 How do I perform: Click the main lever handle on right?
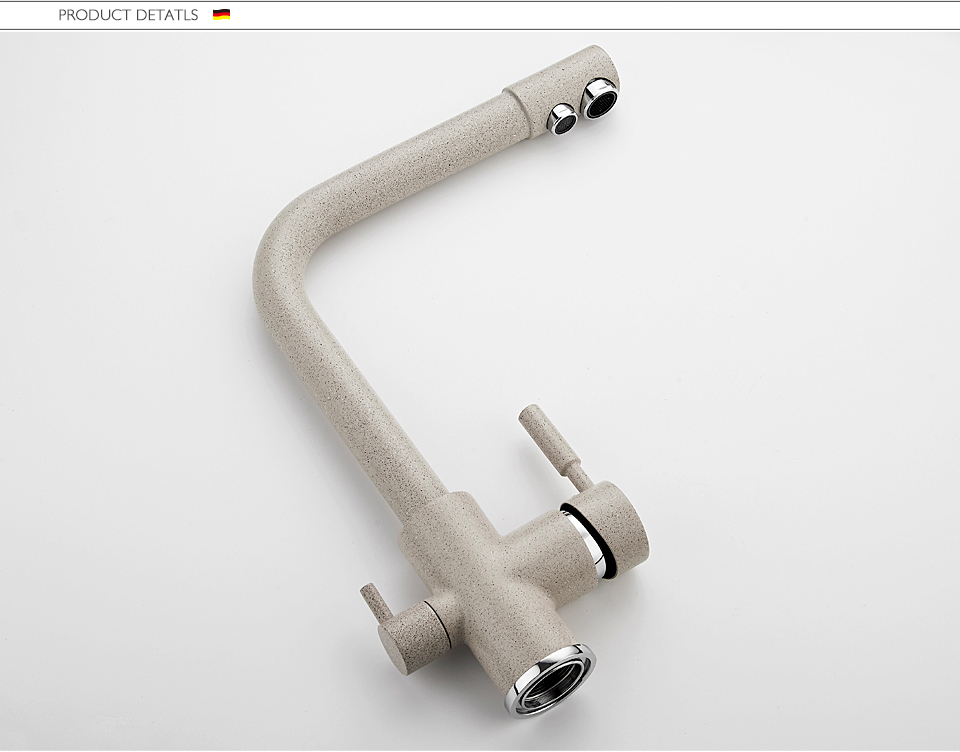coord(534,429)
